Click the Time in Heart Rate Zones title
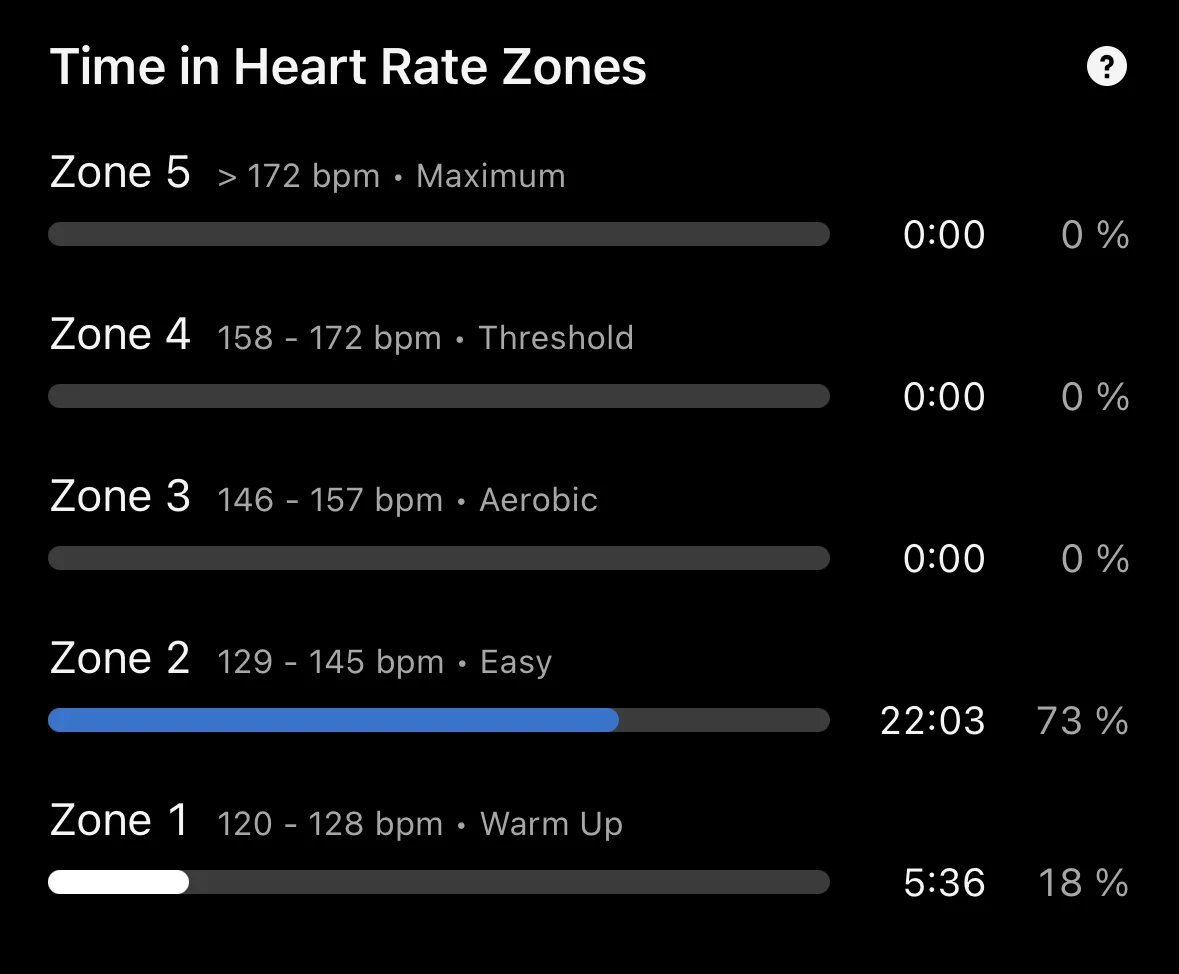Image resolution: width=1179 pixels, height=974 pixels. tap(348, 66)
